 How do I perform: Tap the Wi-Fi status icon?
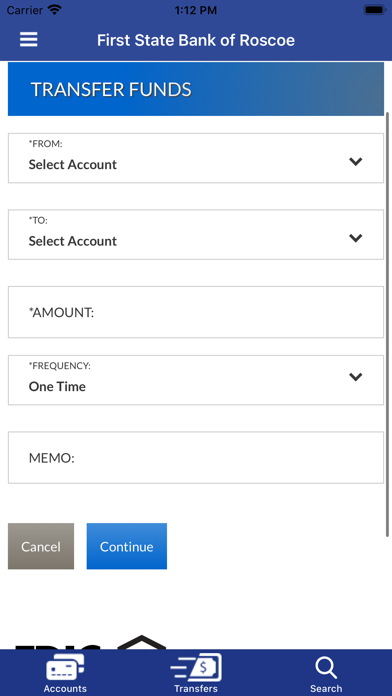(55, 10)
